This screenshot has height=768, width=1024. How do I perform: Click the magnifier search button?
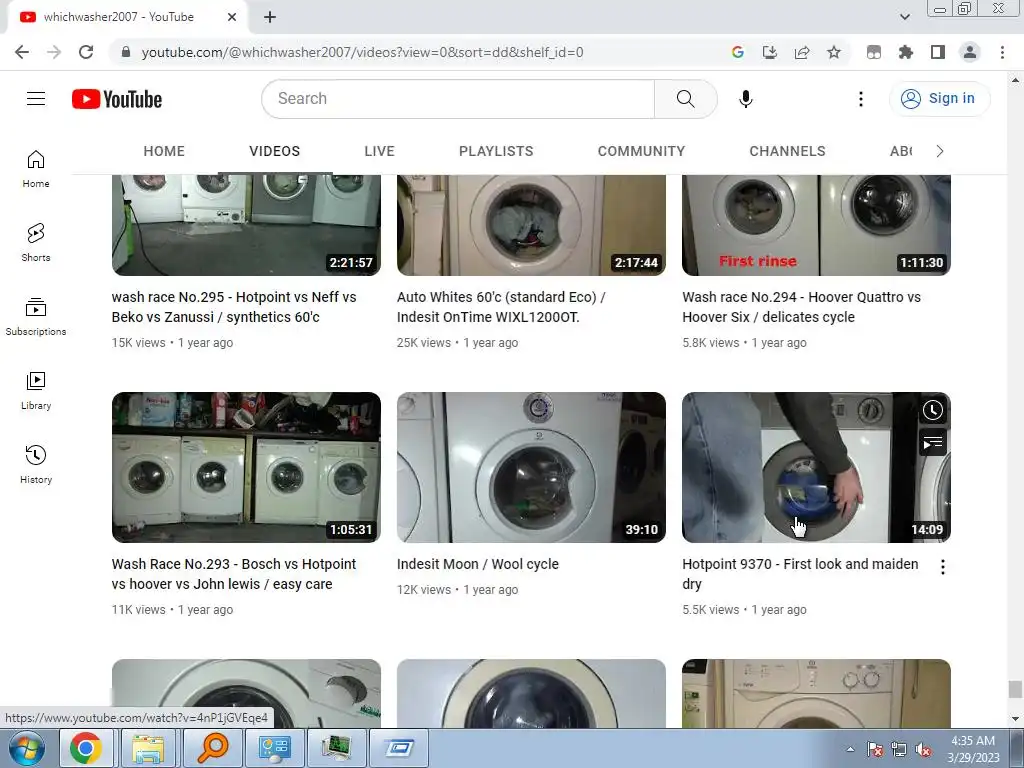685,99
